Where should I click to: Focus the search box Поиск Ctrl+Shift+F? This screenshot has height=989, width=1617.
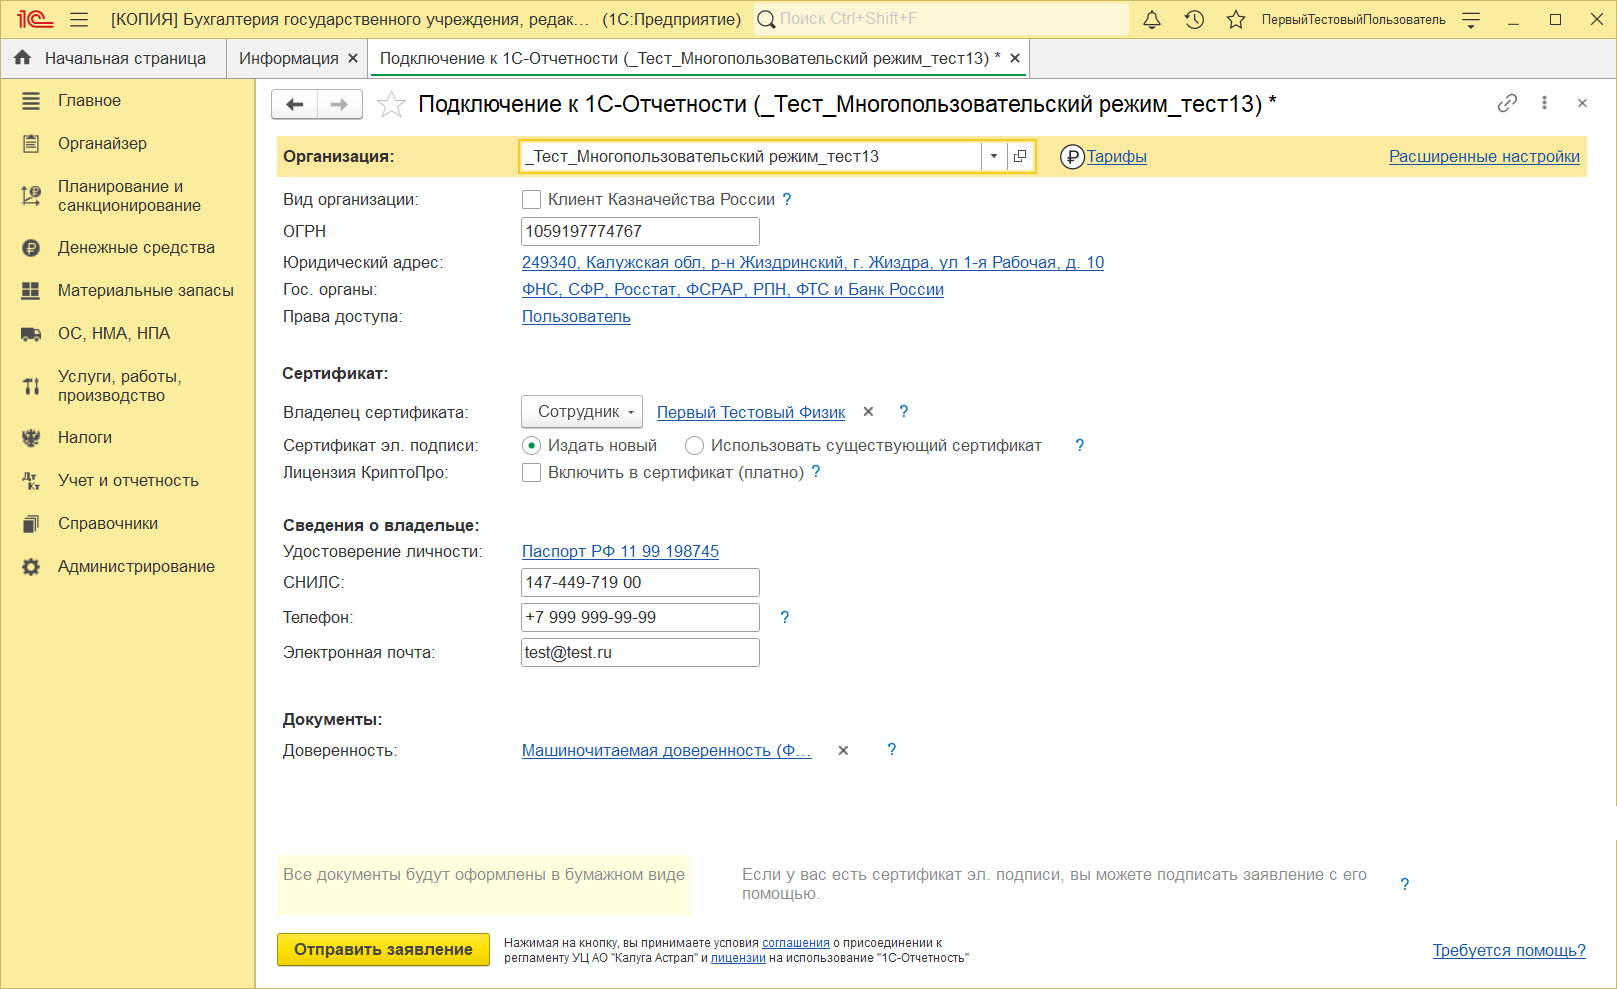click(941, 19)
